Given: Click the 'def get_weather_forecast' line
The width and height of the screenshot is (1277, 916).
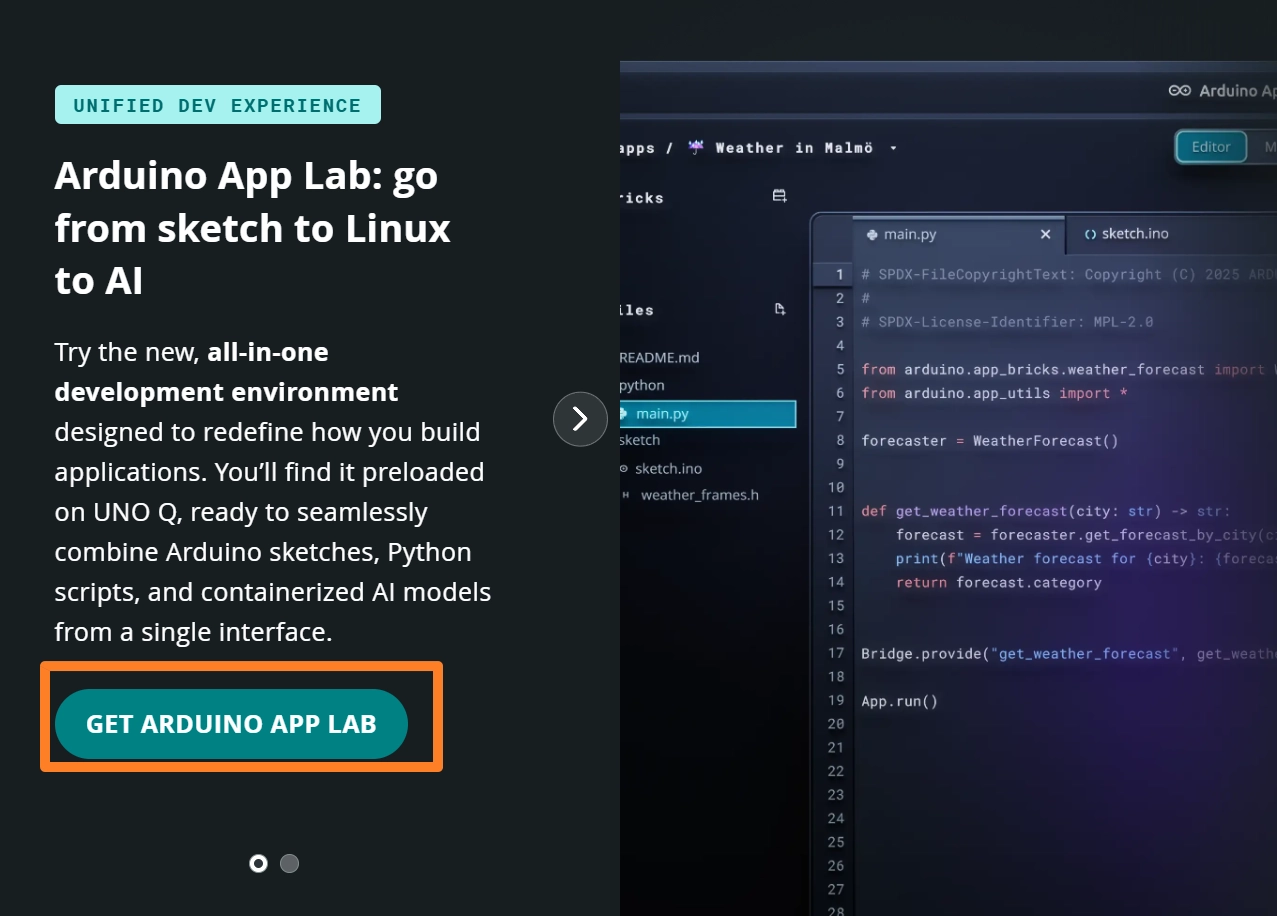Looking at the screenshot, I should [x=1046, y=511].
